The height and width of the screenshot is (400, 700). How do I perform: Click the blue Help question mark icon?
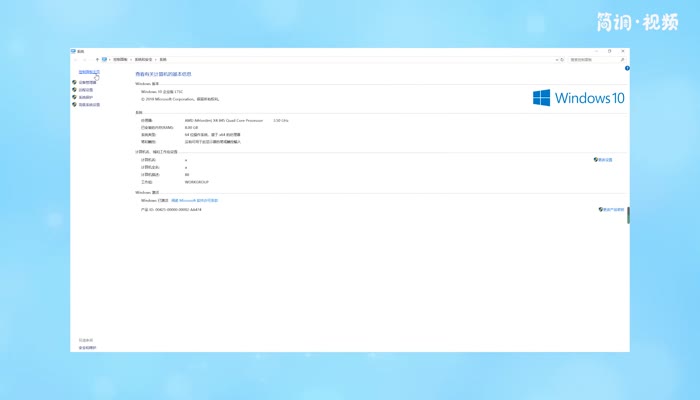pyautogui.click(x=625, y=68)
